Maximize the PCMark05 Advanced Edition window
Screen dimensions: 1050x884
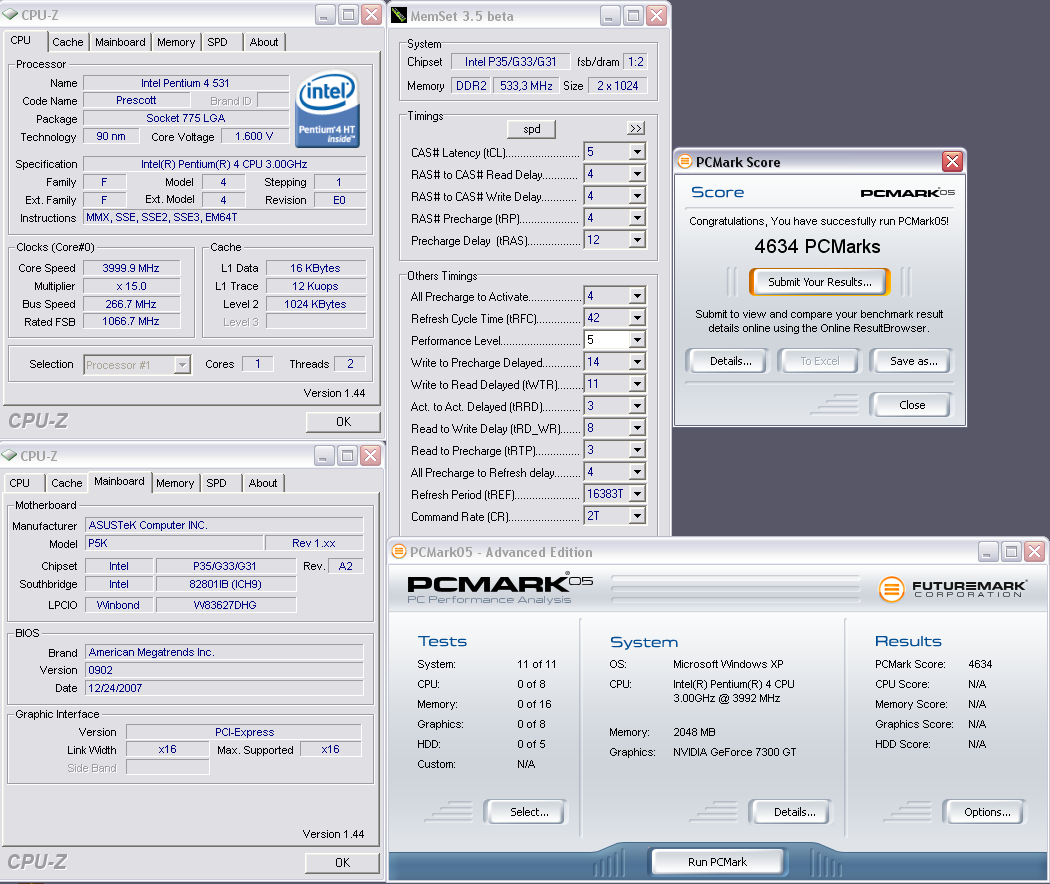[x=1011, y=551]
